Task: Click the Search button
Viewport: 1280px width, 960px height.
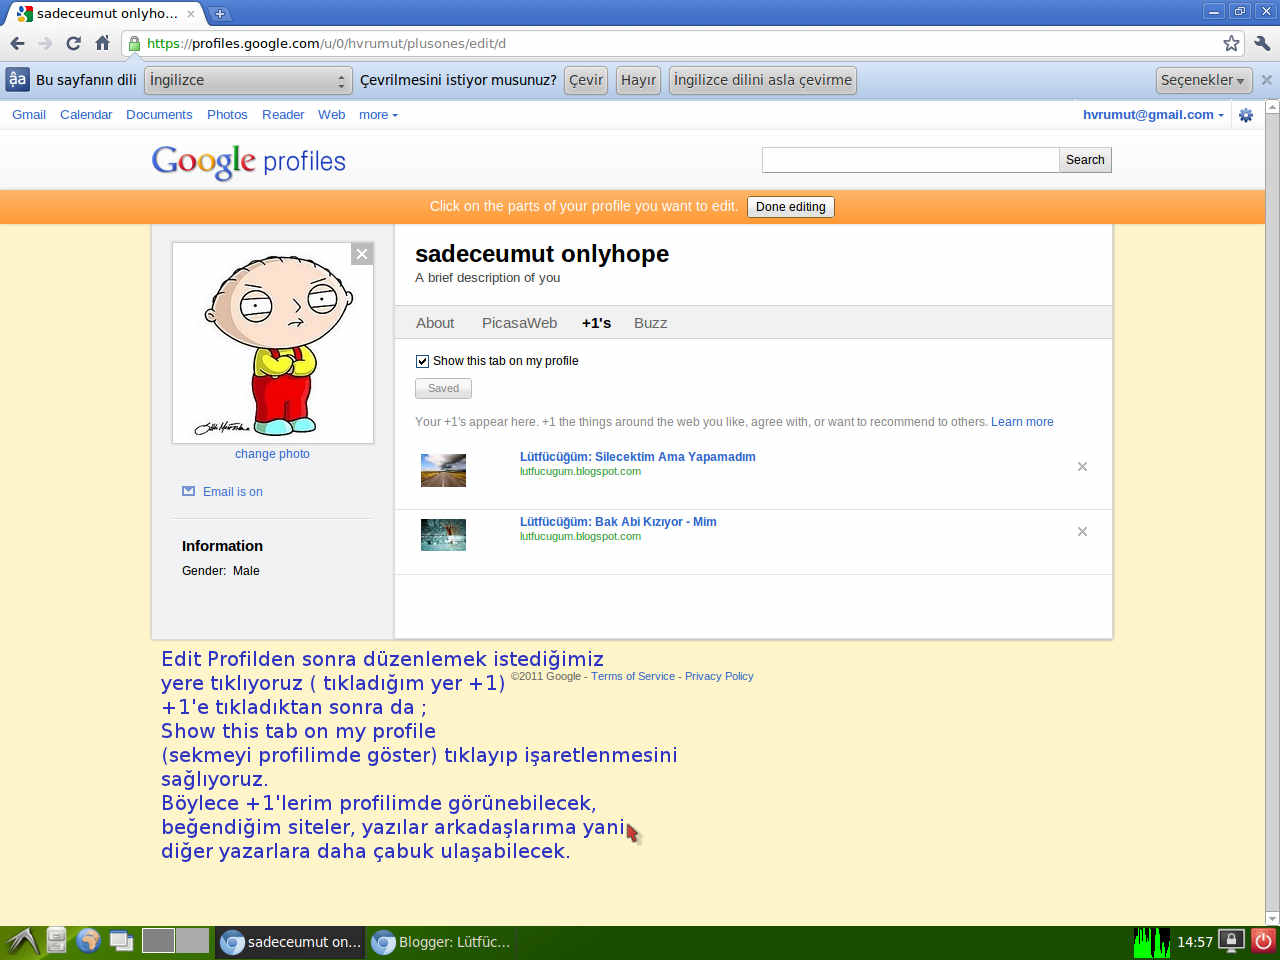Action: click(x=1085, y=160)
